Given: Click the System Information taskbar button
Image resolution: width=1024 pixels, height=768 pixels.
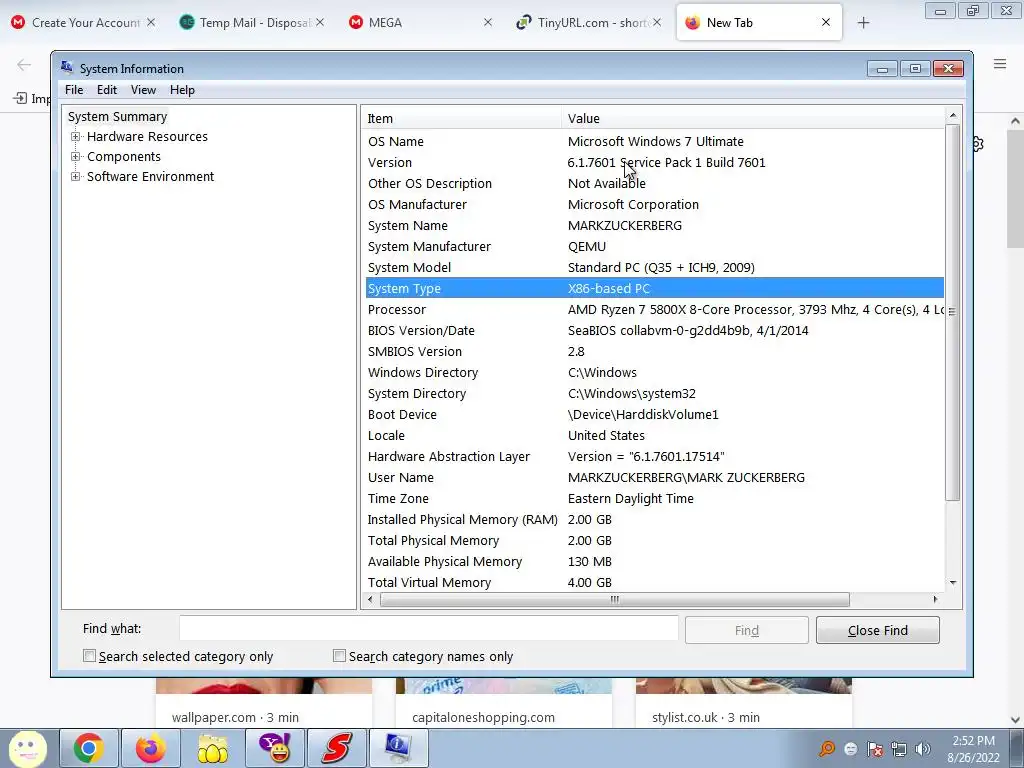Looking at the screenshot, I should (x=398, y=748).
